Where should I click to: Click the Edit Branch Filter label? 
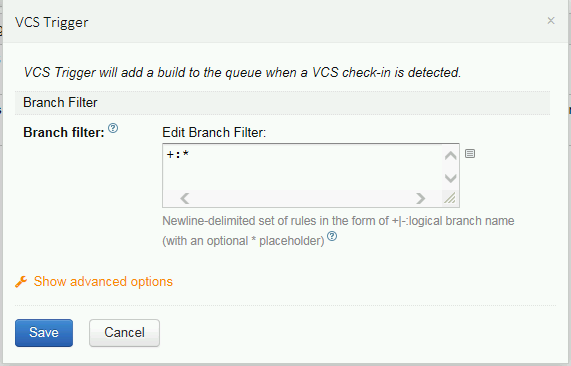[x=214, y=132]
